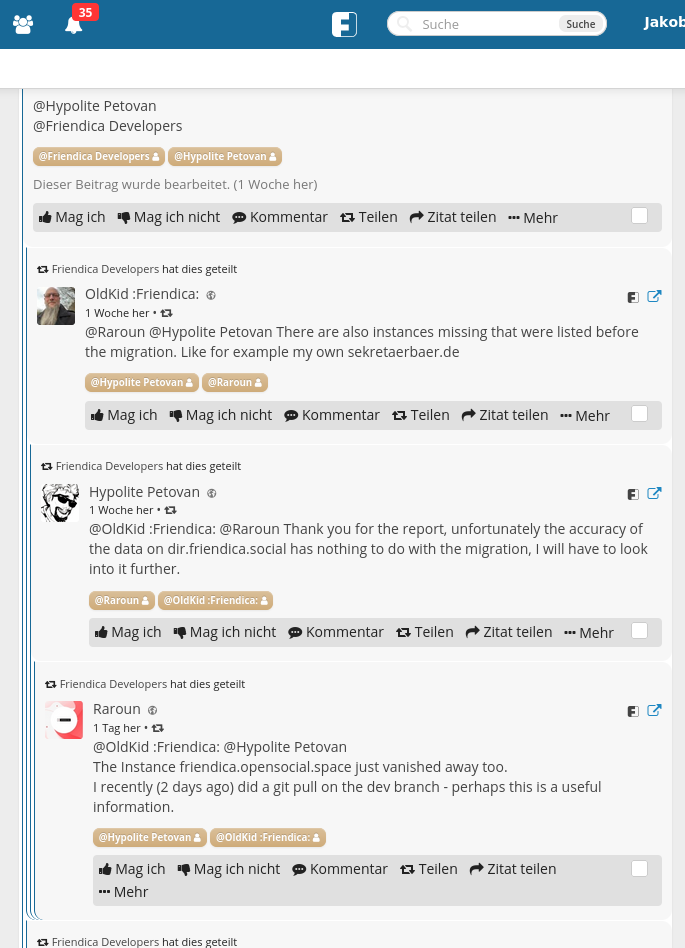The height and width of the screenshot is (948, 685).
Task: Select the checkbox on OldKid's post
Action: tap(640, 414)
